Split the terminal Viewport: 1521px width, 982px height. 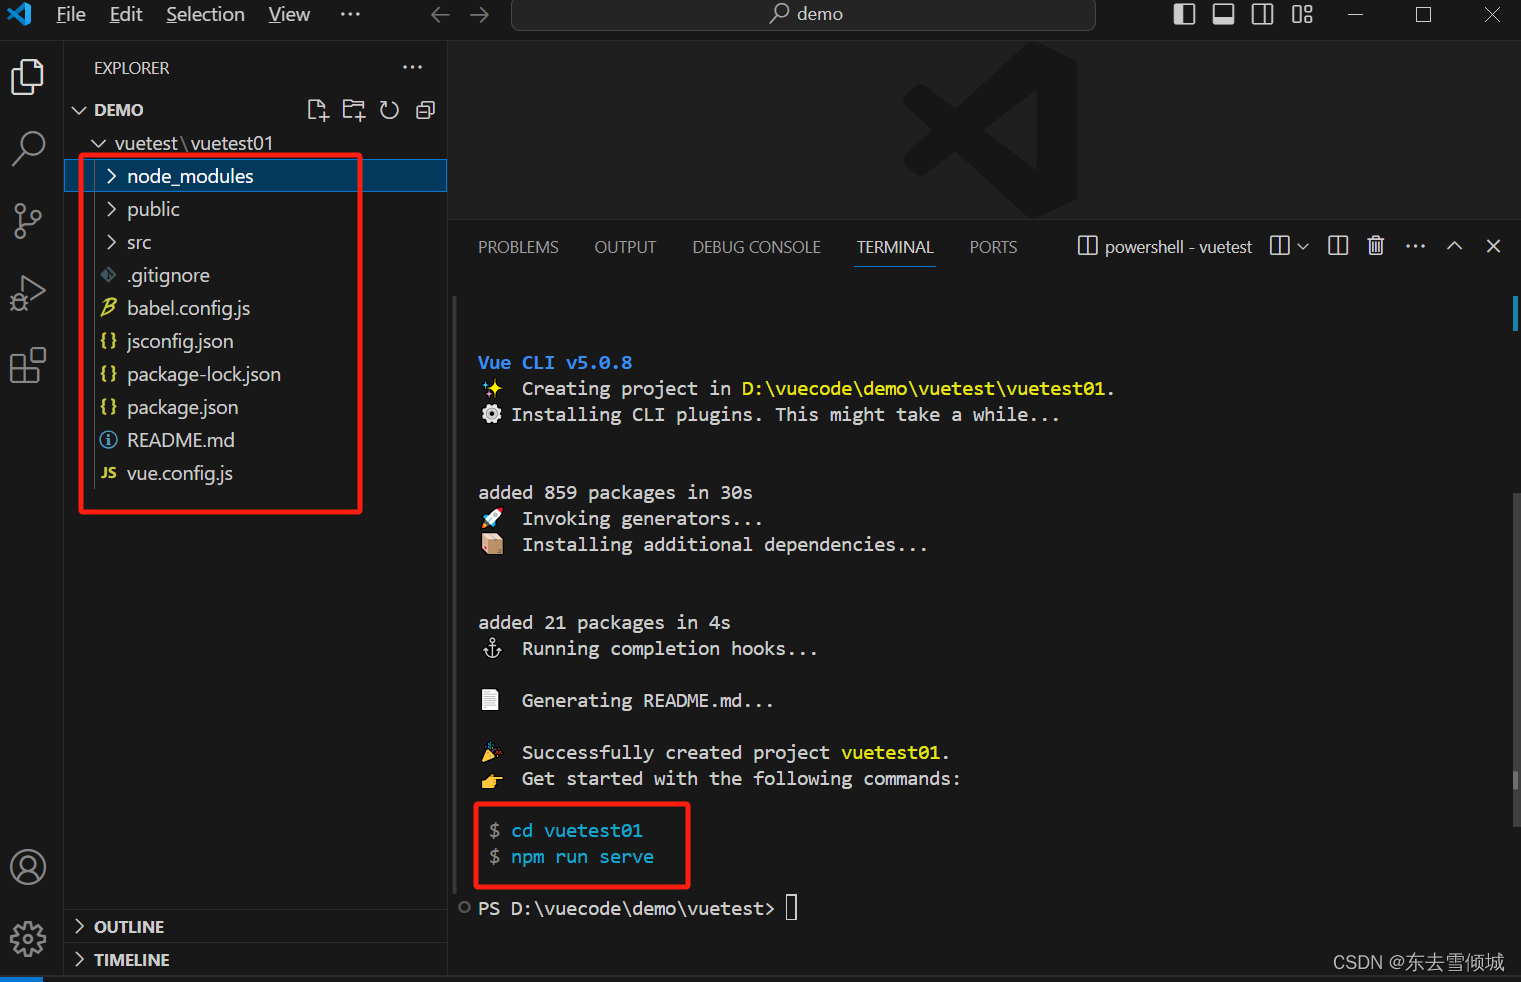click(1338, 246)
